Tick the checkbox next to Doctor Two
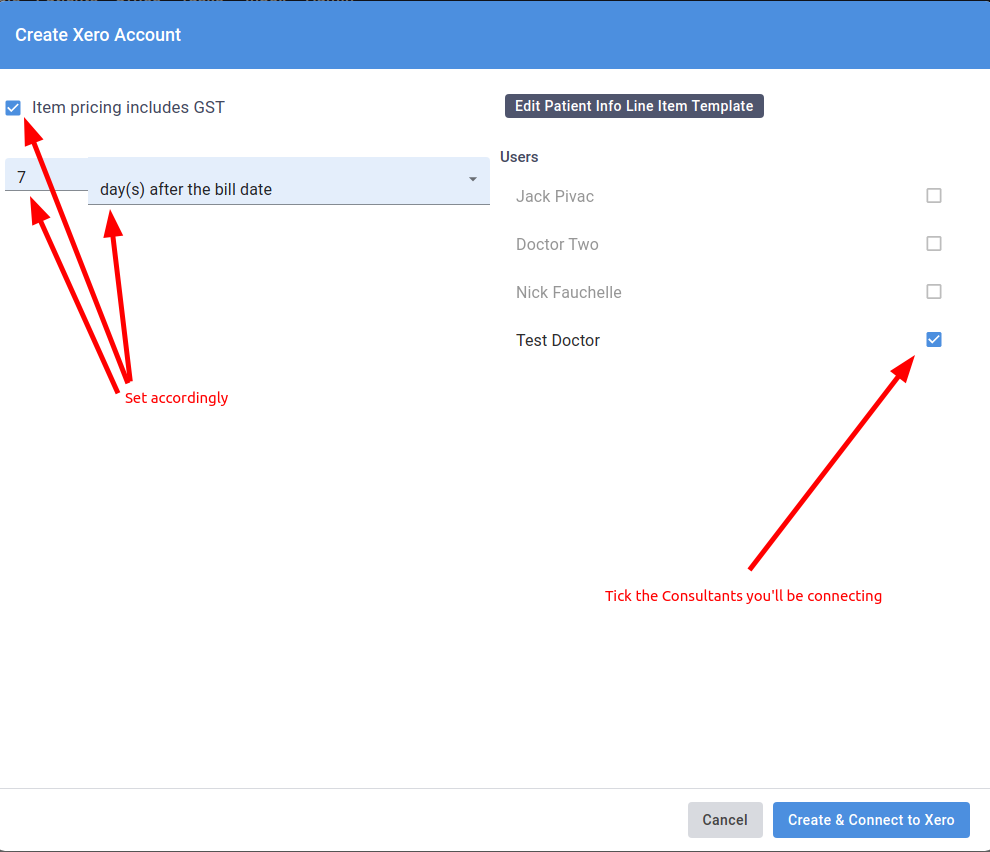990x852 pixels. (x=934, y=243)
